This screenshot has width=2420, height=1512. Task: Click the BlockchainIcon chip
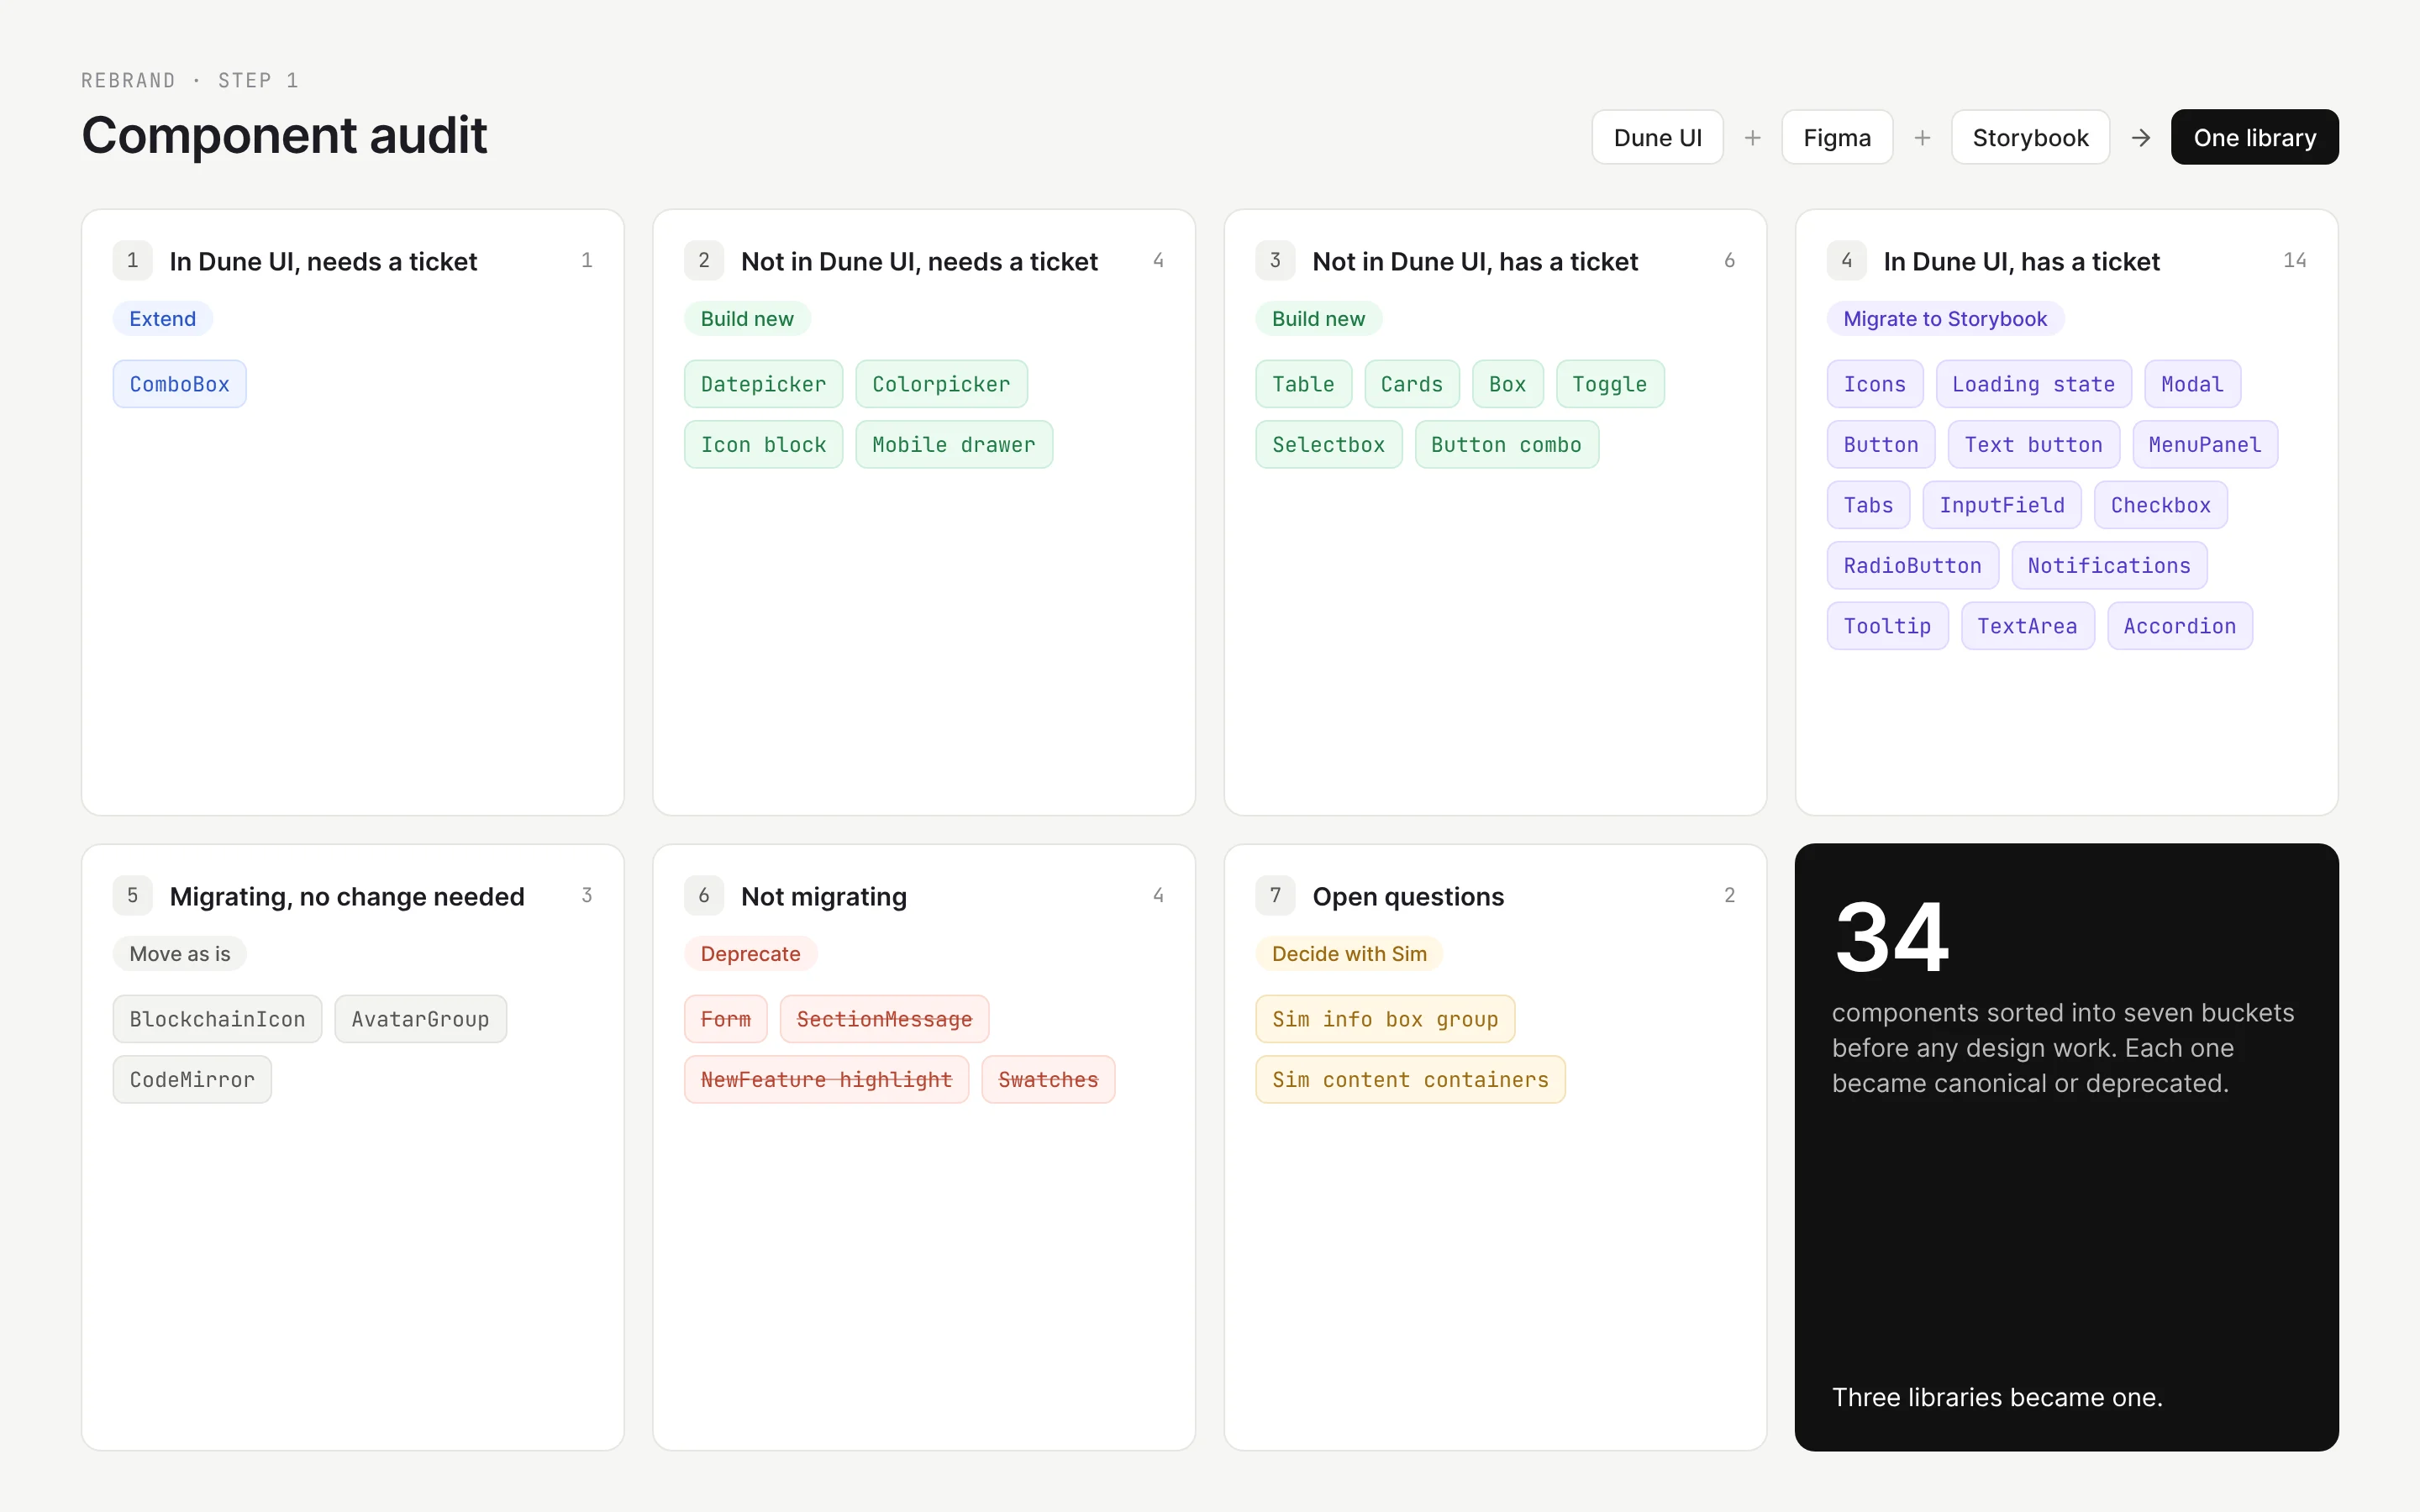[x=218, y=1019]
